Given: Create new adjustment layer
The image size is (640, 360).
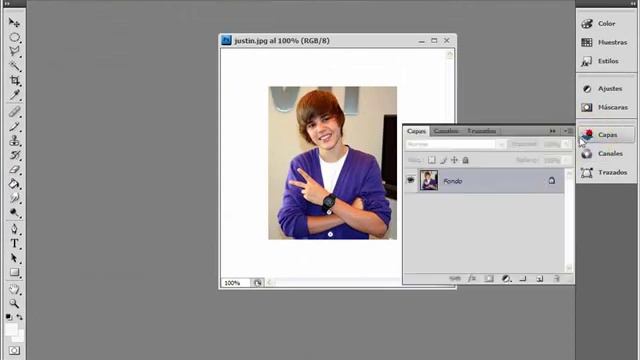Looking at the screenshot, I should point(506,278).
